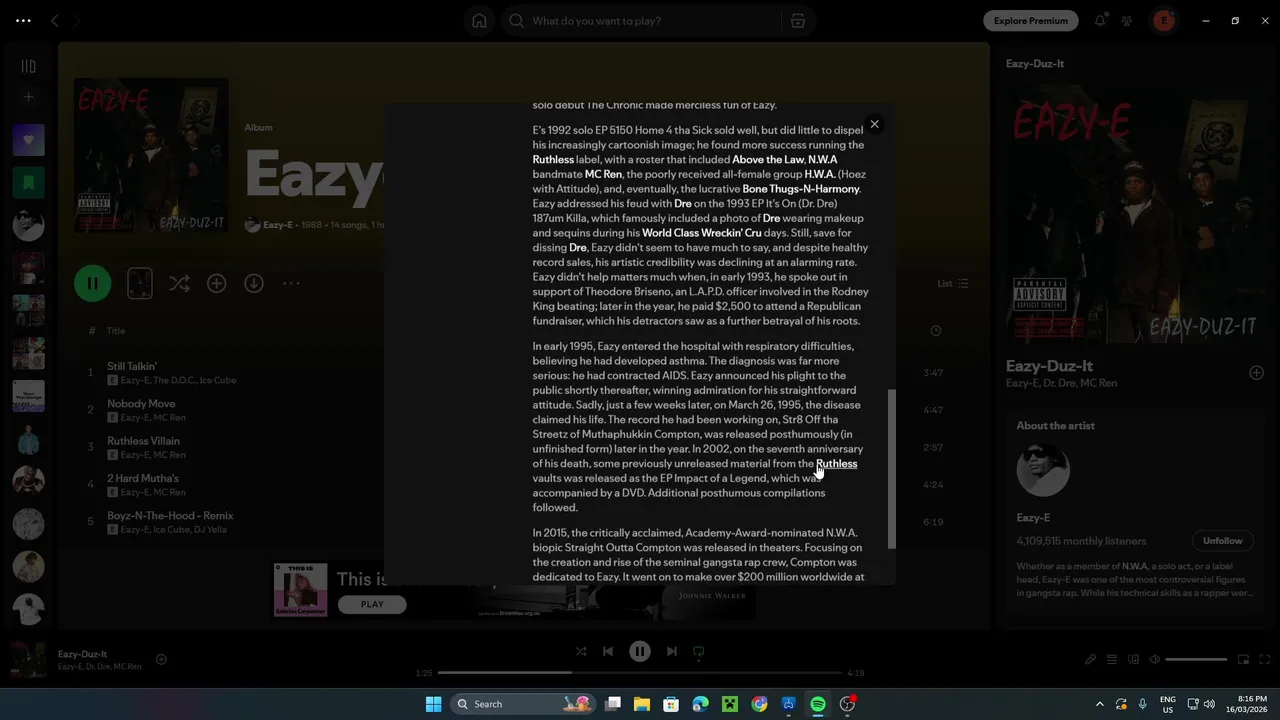Click the bio popup vertical scrollbar
This screenshot has height=720, width=1280.
892,468
